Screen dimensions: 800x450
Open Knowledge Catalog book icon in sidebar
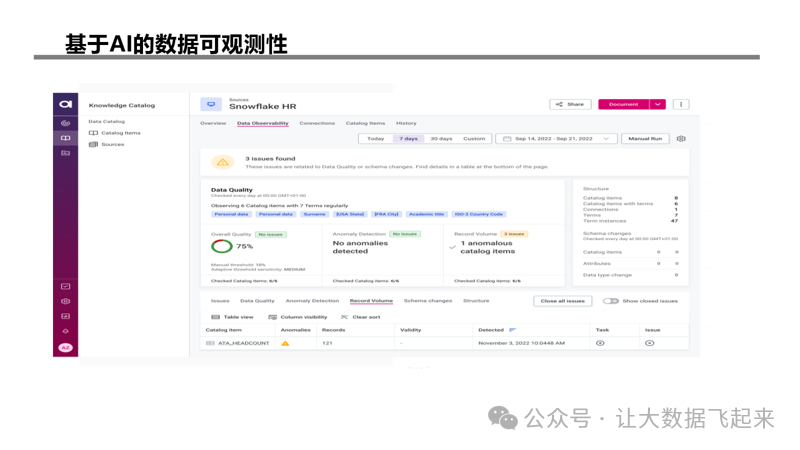65,138
